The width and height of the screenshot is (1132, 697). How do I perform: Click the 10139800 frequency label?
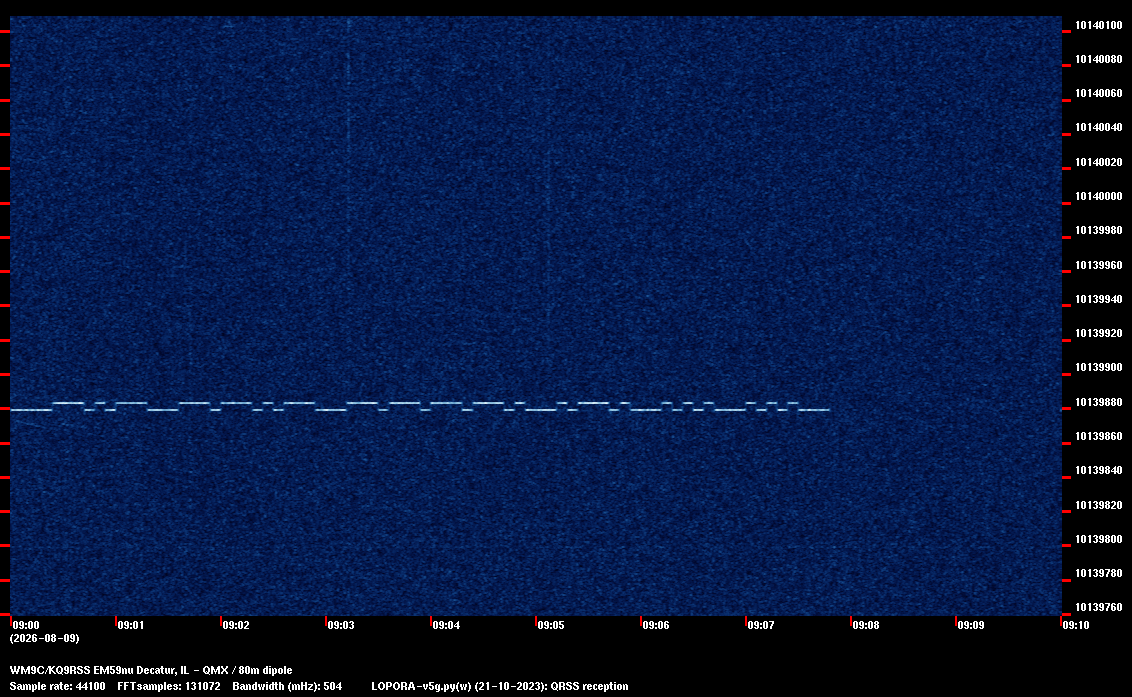(1099, 539)
